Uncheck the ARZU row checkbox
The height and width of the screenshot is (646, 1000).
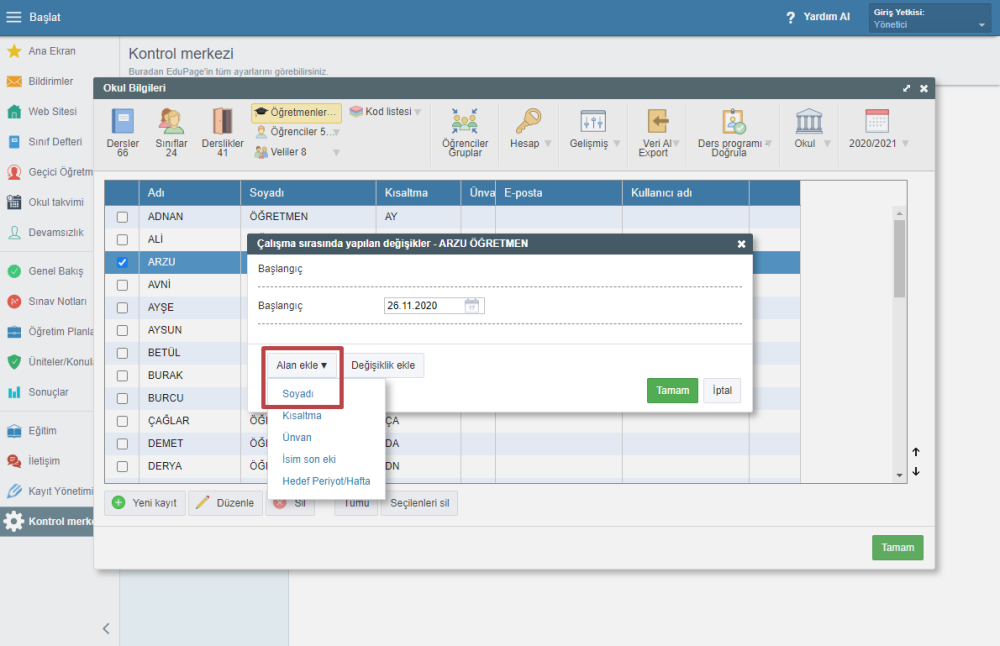pyautogui.click(x=122, y=262)
